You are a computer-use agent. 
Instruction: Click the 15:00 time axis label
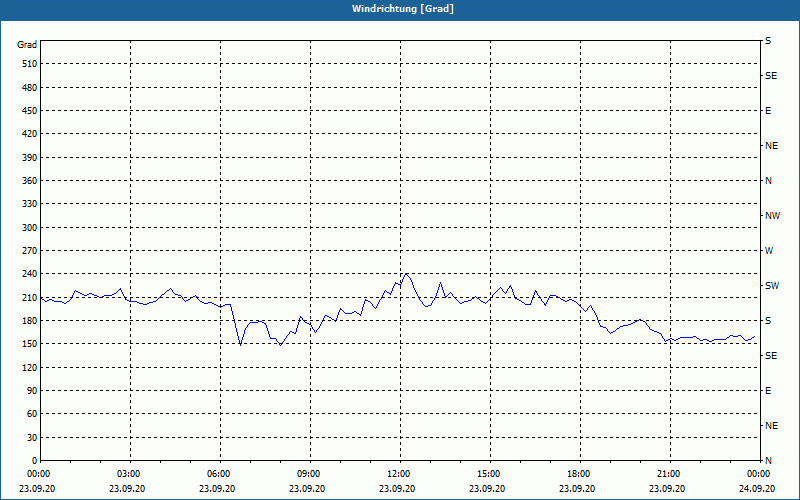[488, 474]
